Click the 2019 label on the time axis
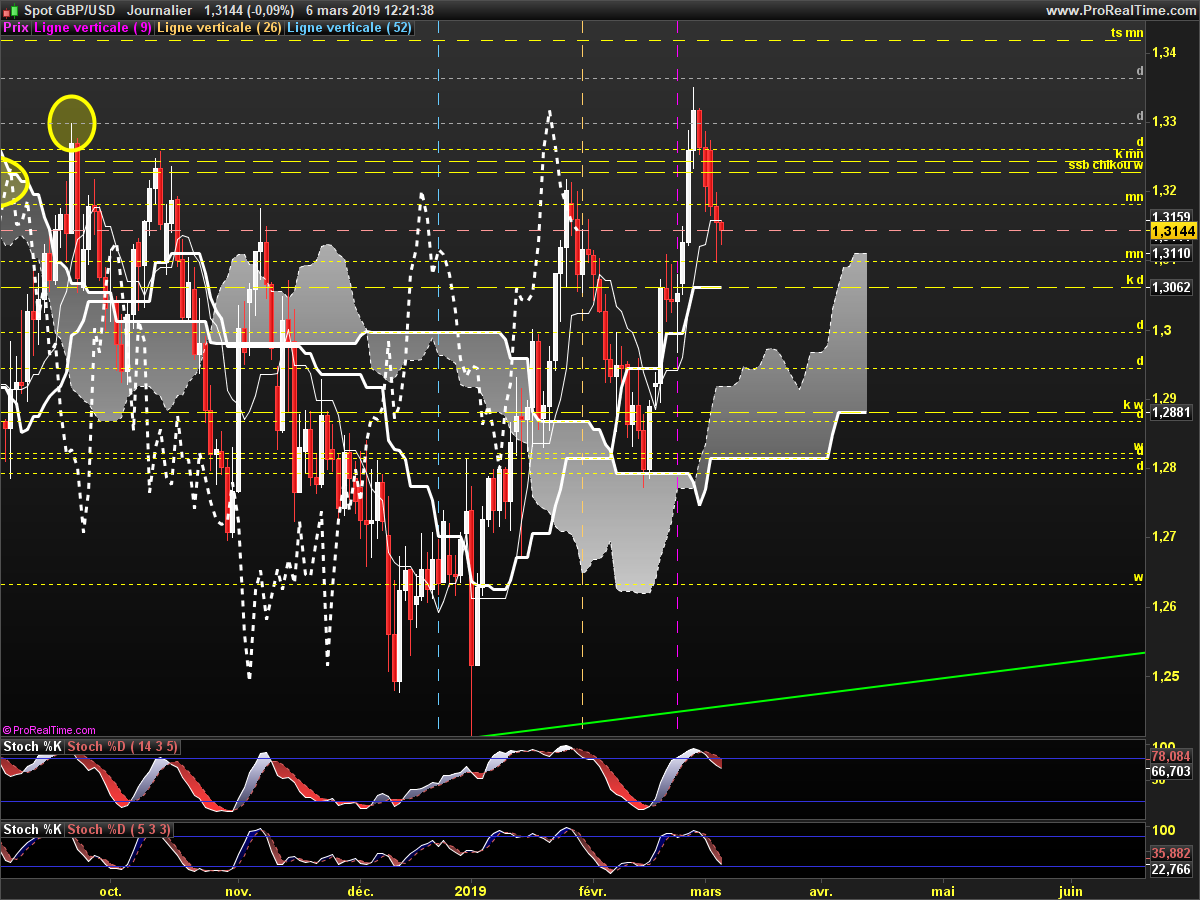This screenshot has height=900, width=1200. (x=470, y=890)
